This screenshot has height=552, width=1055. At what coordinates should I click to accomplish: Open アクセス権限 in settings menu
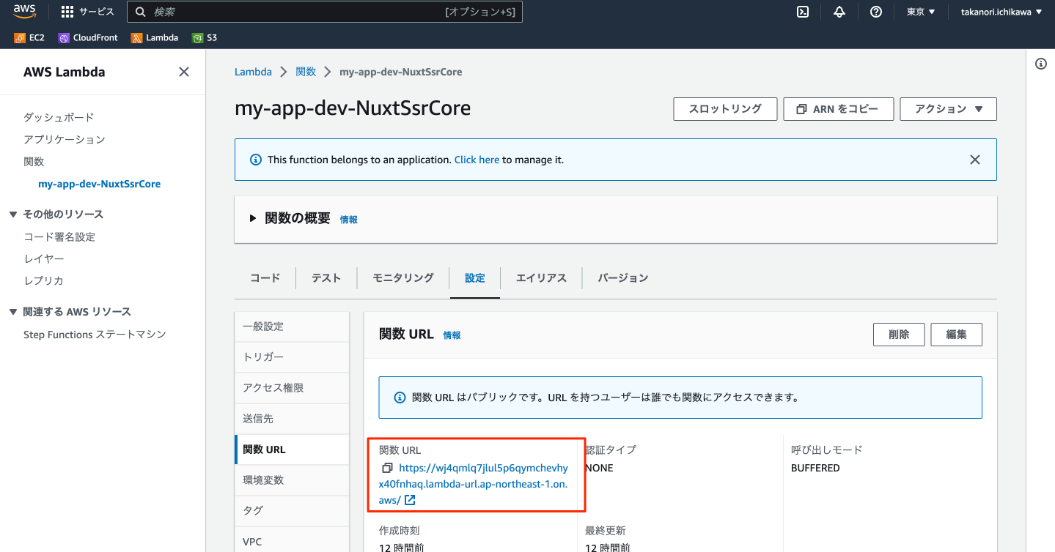(292, 388)
